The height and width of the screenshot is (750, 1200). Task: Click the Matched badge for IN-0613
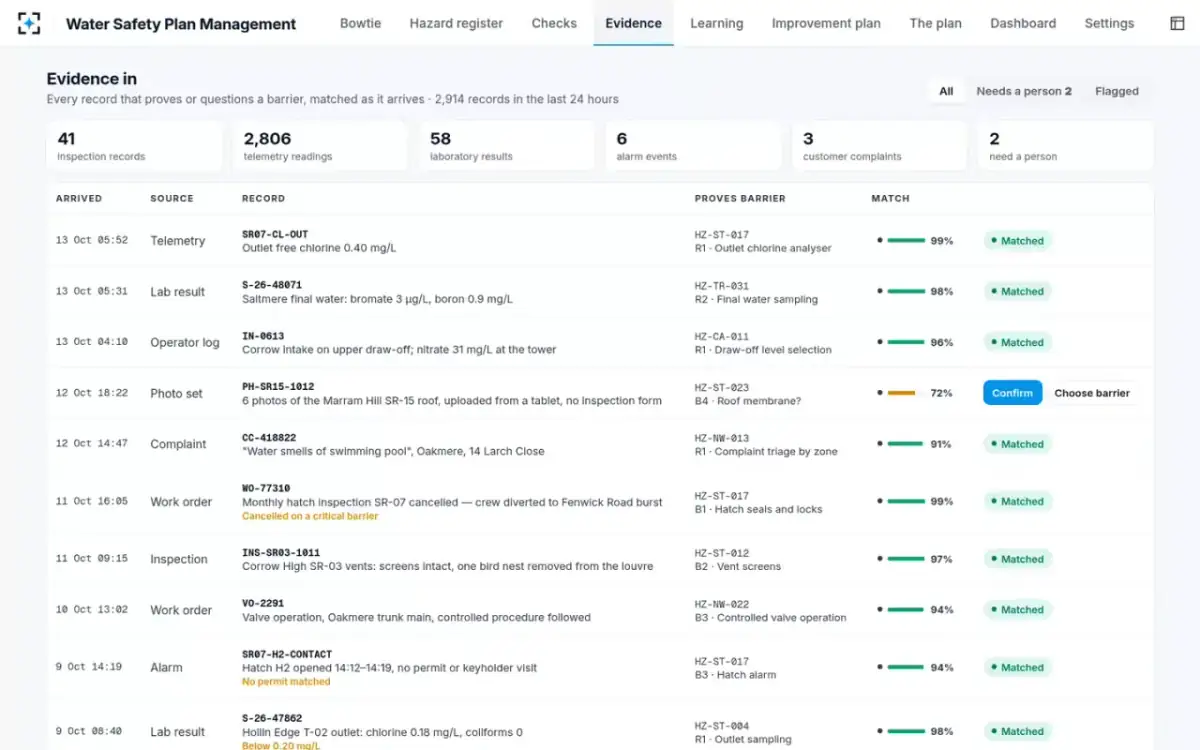[1017, 342]
